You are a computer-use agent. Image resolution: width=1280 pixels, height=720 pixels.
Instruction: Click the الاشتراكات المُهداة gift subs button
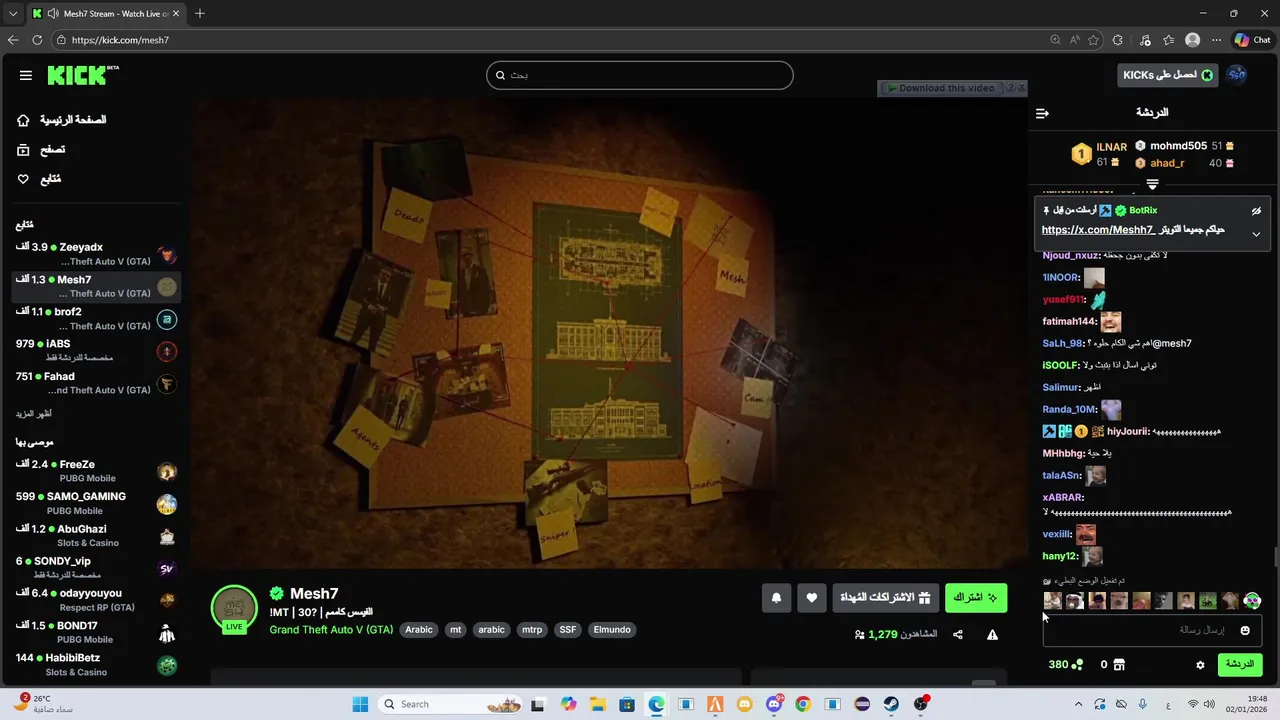point(886,598)
